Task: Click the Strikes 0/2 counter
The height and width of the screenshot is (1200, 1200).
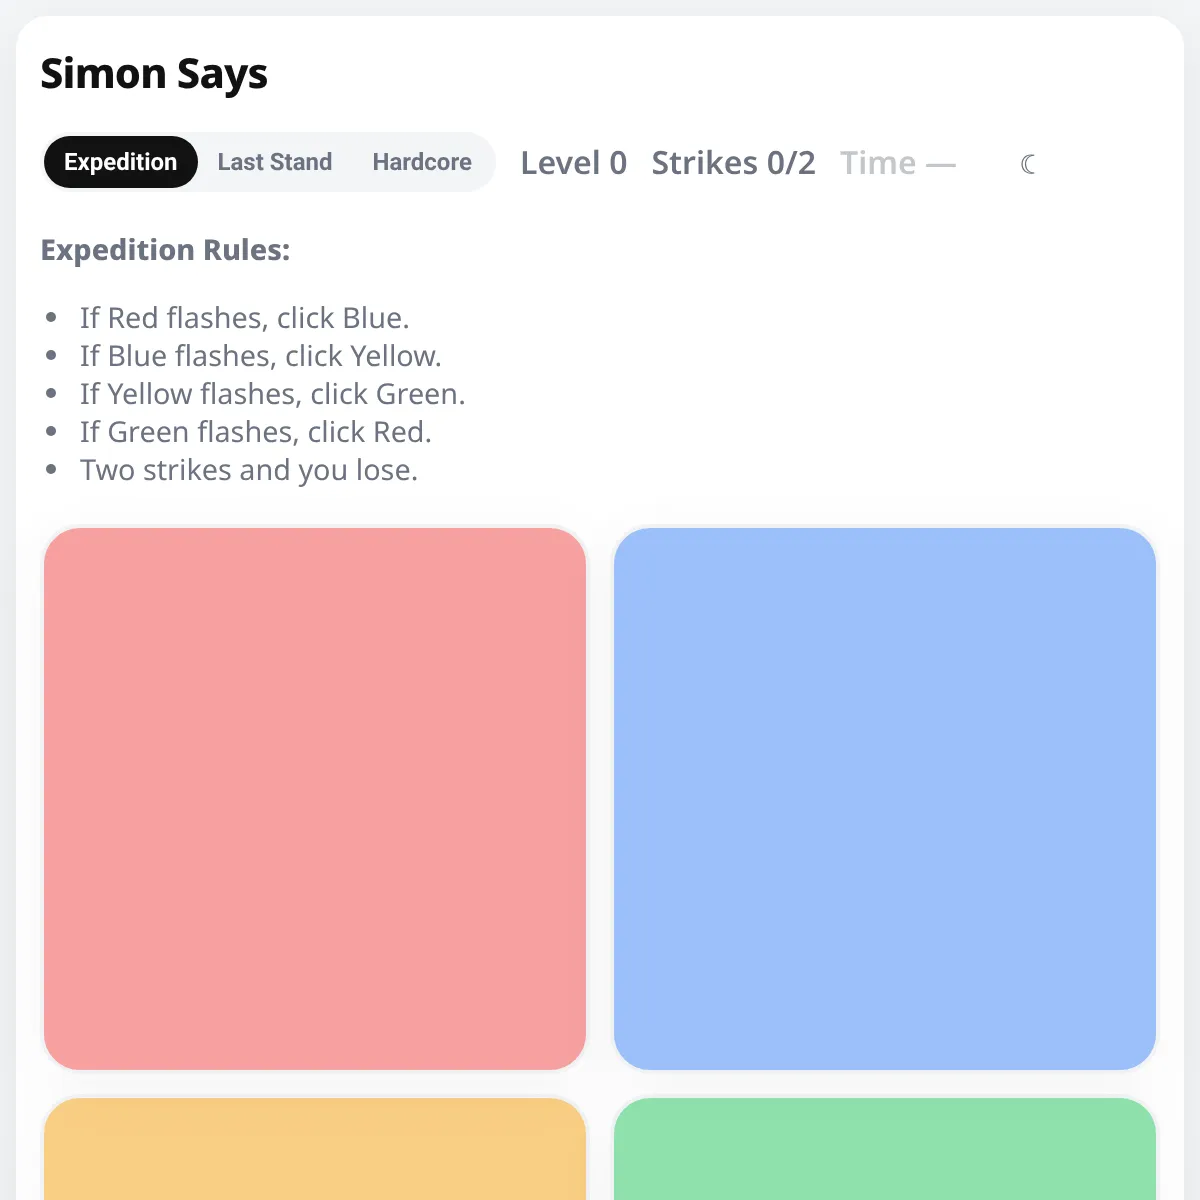Action: point(733,163)
